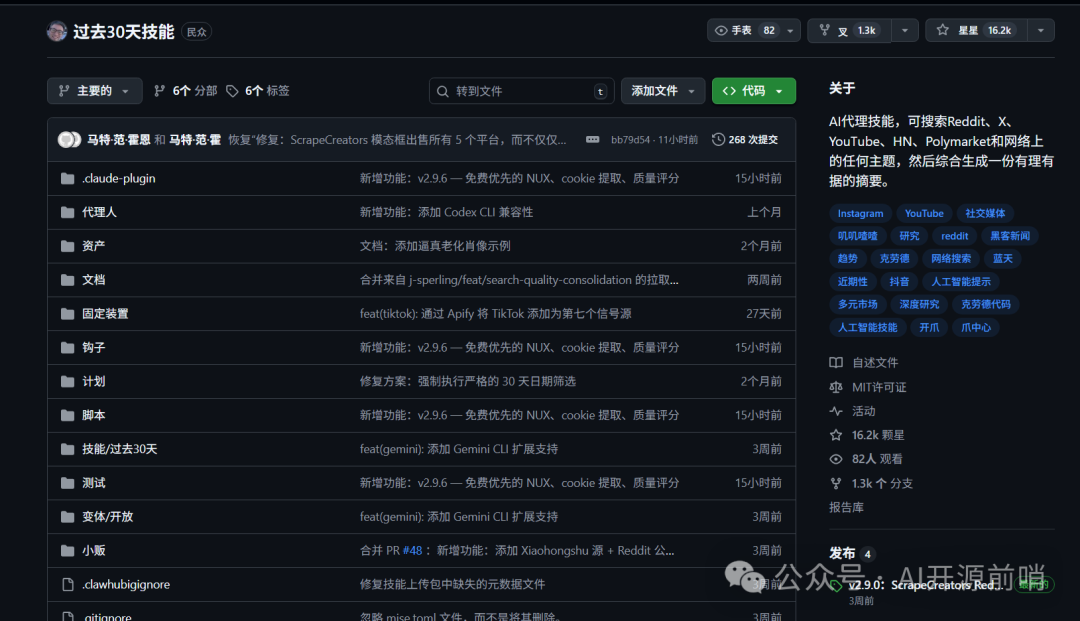
Task: Select the YouTube topic tag
Action: pyautogui.click(x=924, y=213)
